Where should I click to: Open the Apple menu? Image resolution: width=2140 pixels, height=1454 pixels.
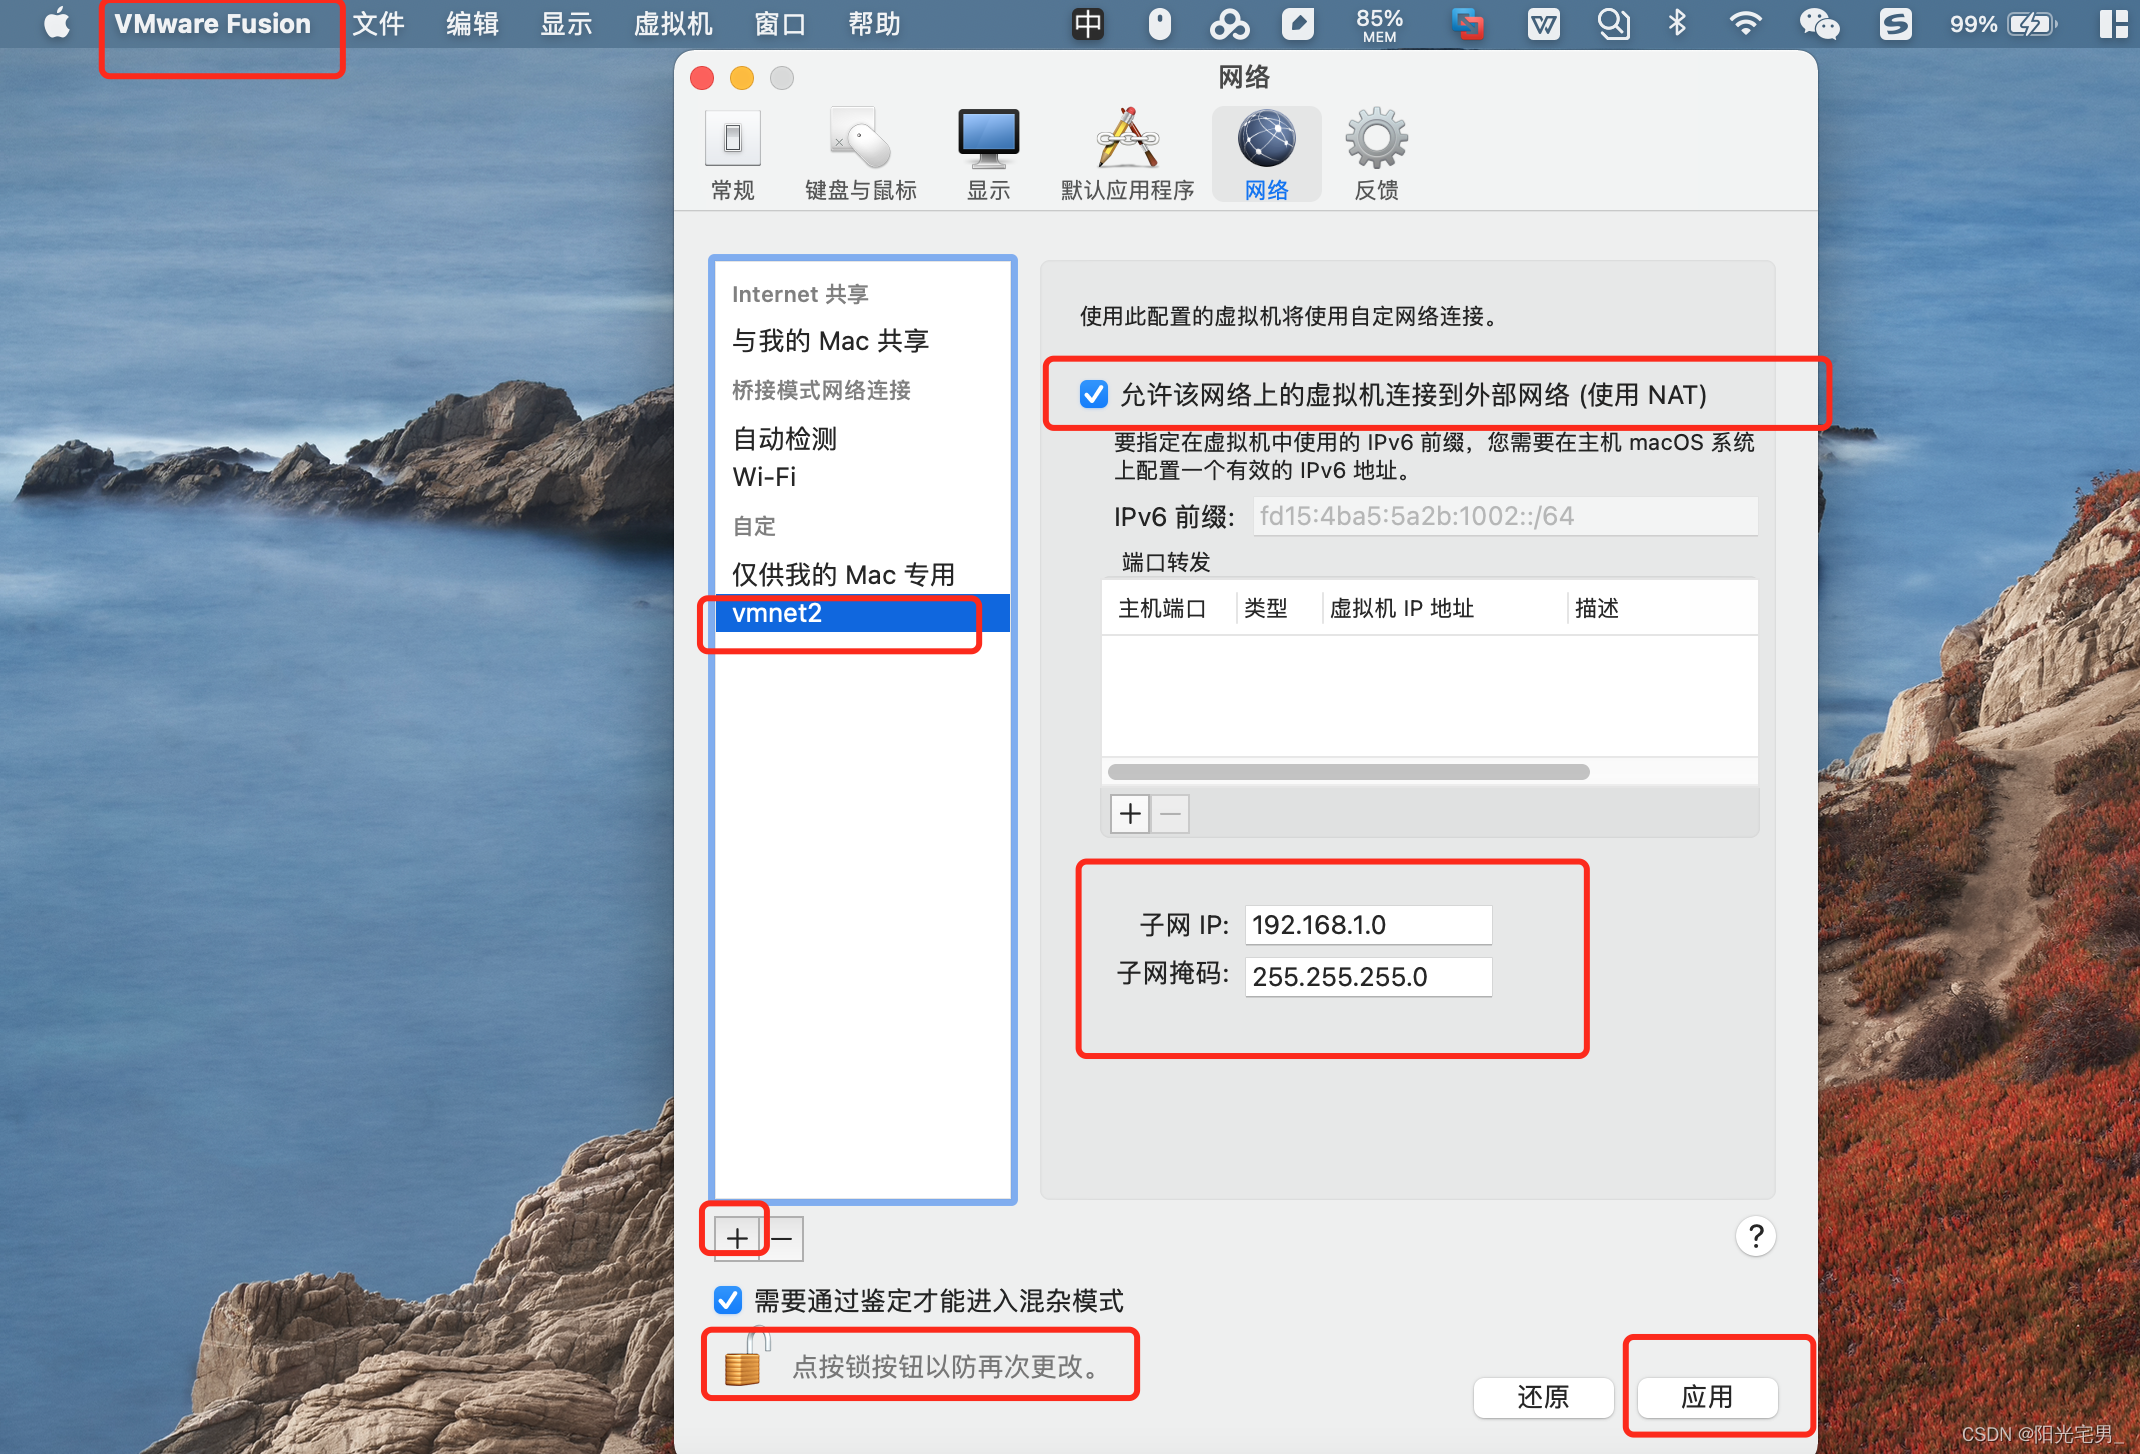(x=57, y=24)
